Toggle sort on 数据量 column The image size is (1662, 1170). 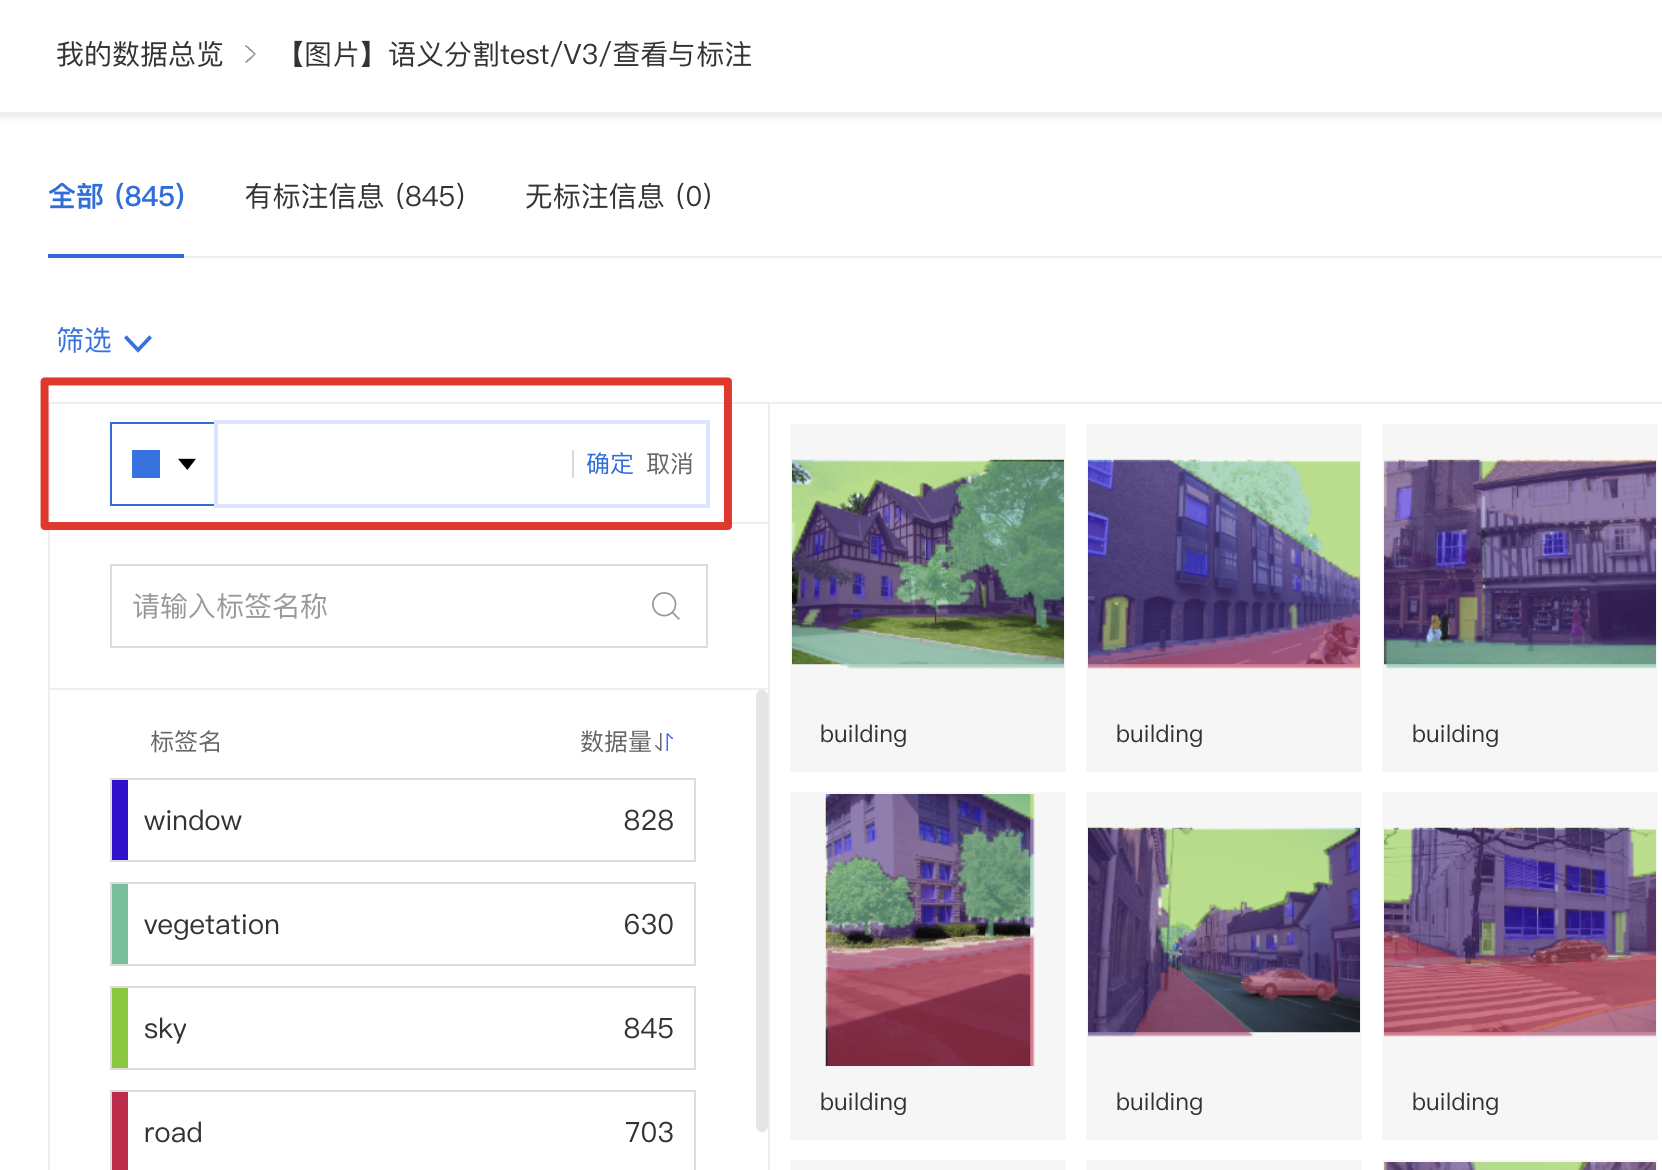[665, 742]
